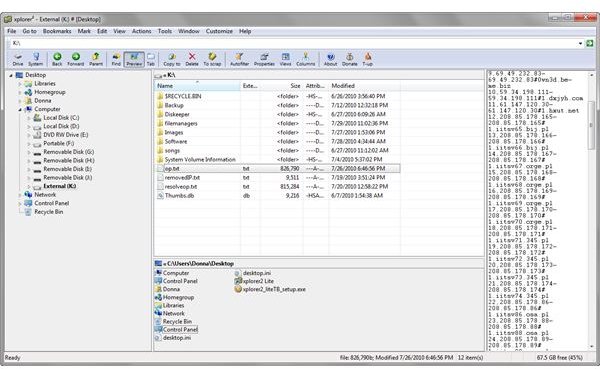Click the C:\Users\Donna\Desktop pane title
Screen dimensions: 600x369
(x=200, y=264)
